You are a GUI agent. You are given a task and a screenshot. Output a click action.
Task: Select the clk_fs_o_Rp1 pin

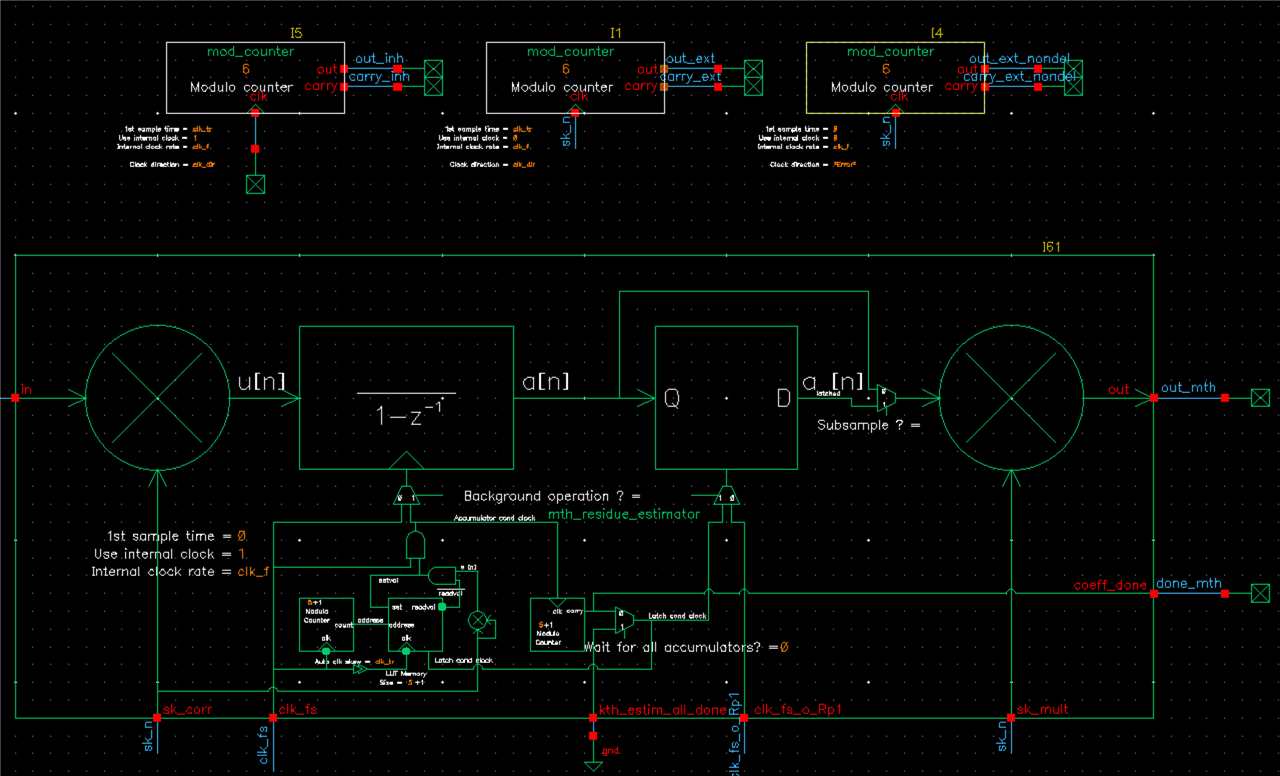tap(744, 718)
